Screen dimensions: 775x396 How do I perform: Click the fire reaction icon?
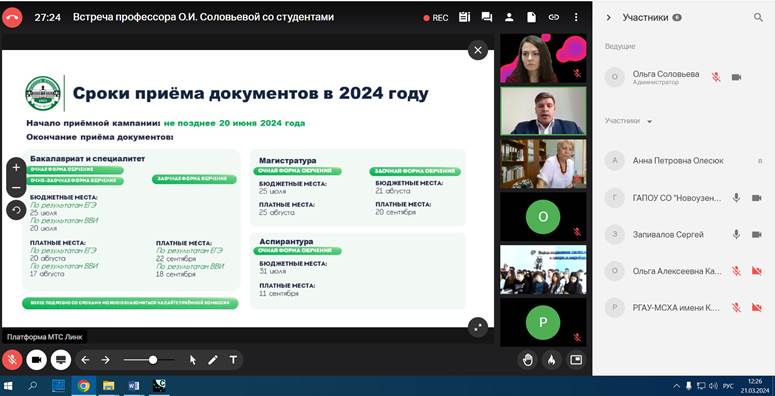(x=551, y=360)
